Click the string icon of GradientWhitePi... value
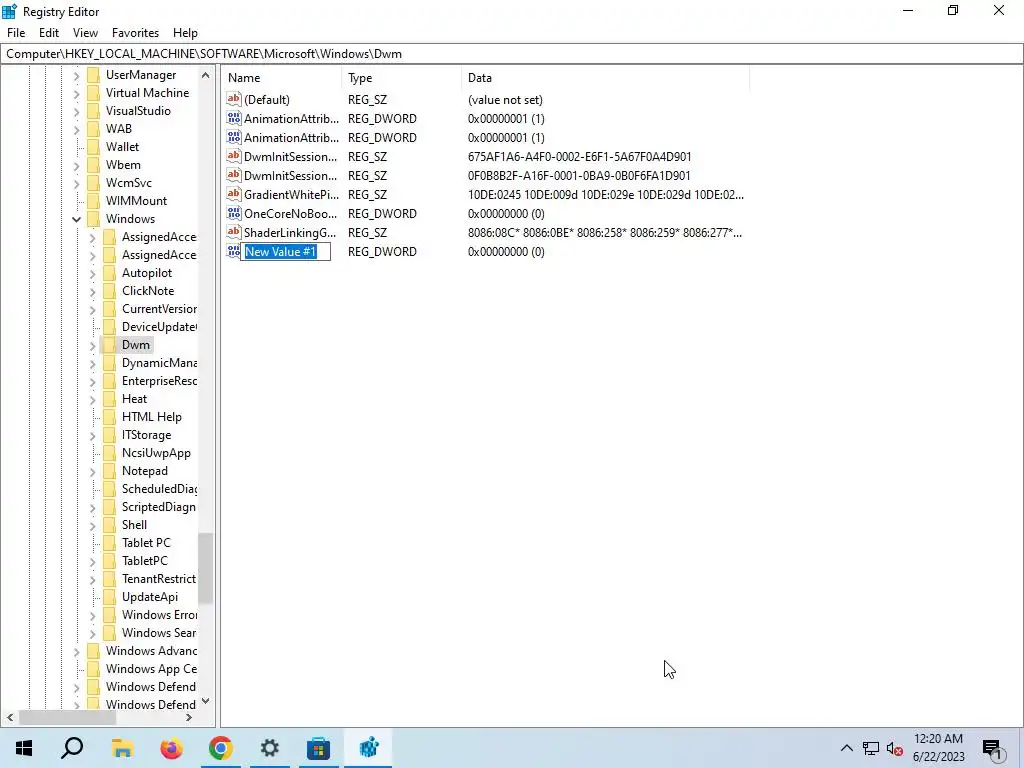1024x768 pixels. tap(234, 195)
